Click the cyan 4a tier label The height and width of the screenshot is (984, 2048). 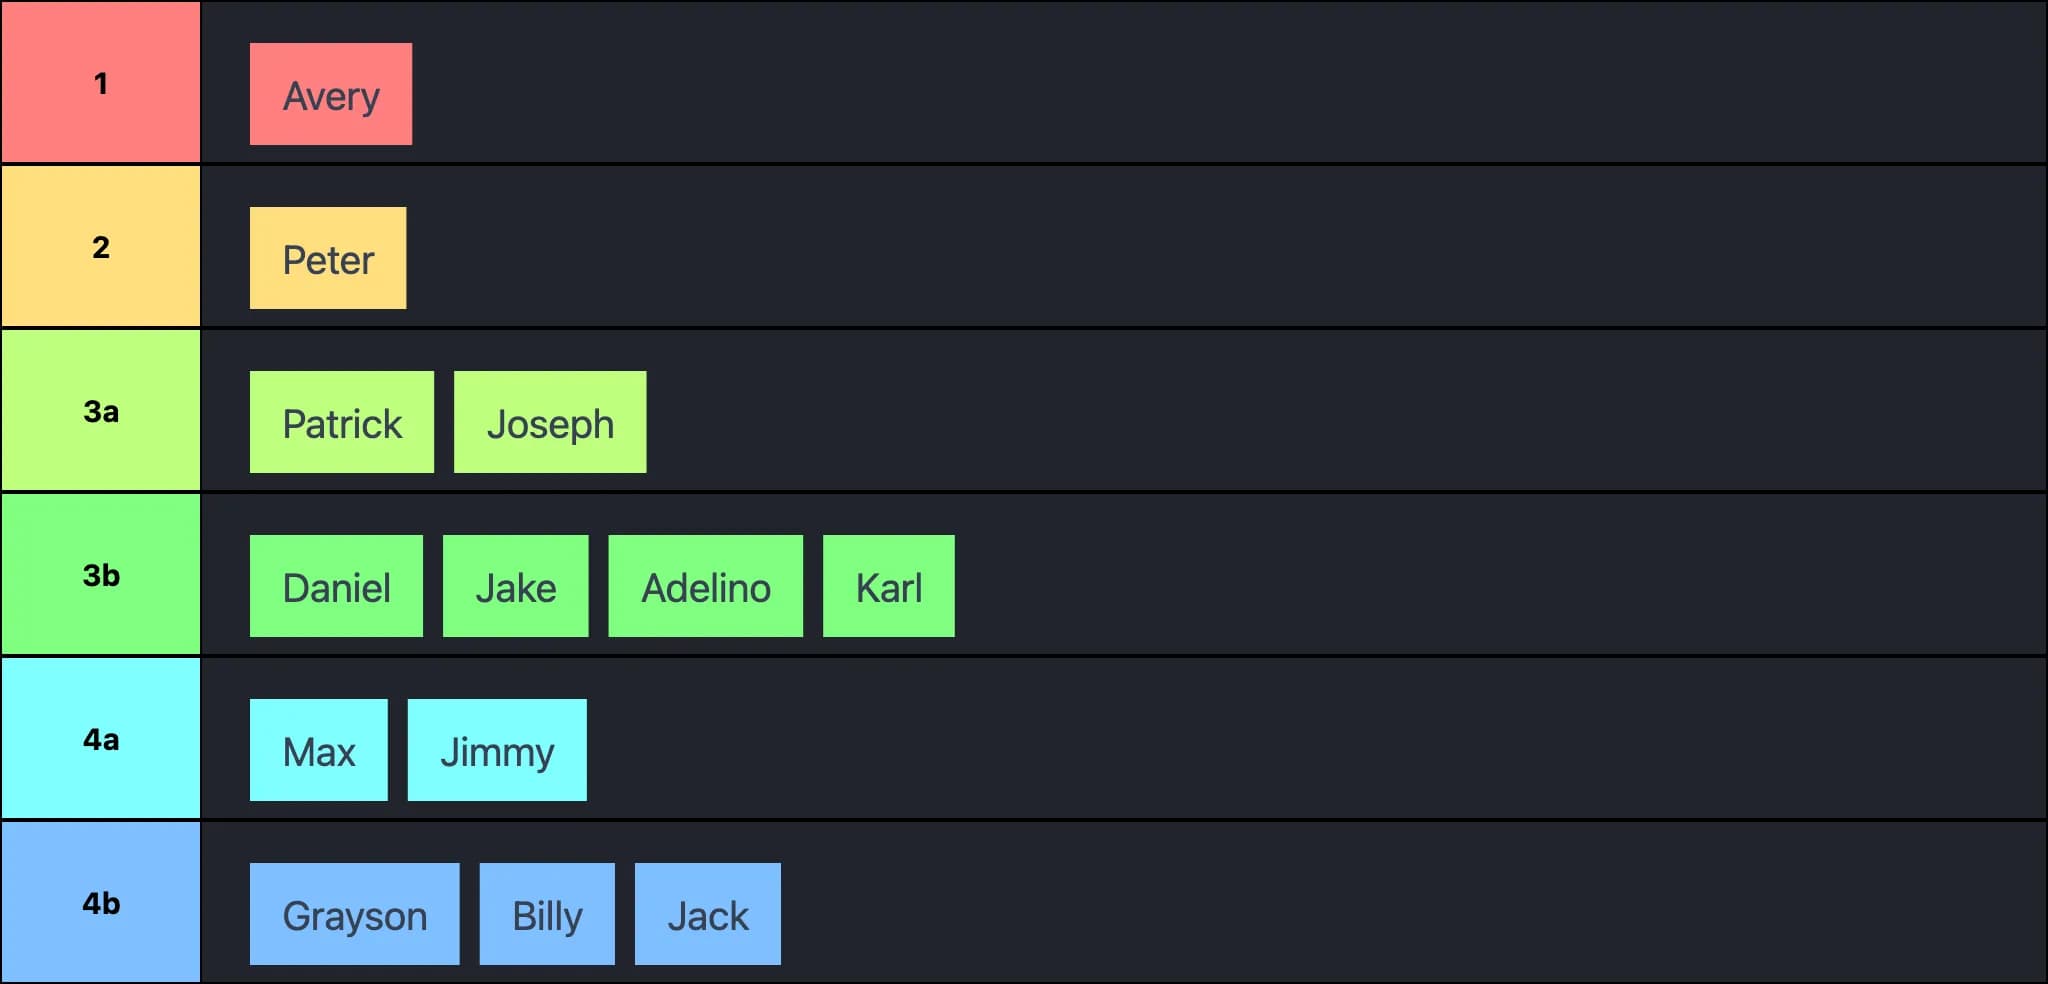click(100, 738)
